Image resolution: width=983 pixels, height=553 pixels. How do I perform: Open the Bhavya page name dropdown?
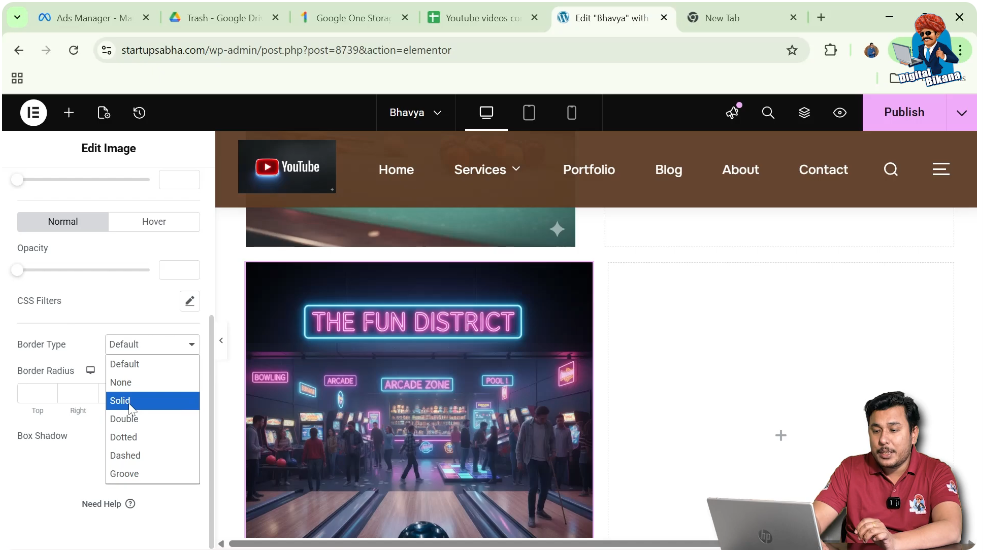[415, 113]
